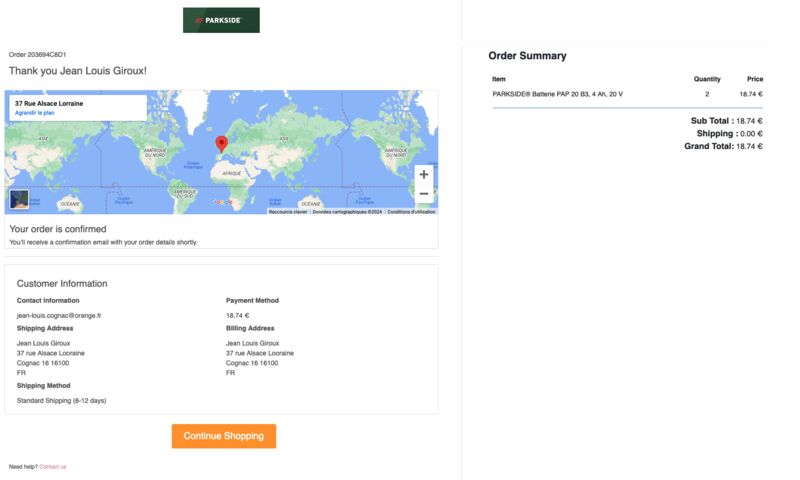
Task: Click billing 'Cognac 16 16100' line
Action: 252,363
